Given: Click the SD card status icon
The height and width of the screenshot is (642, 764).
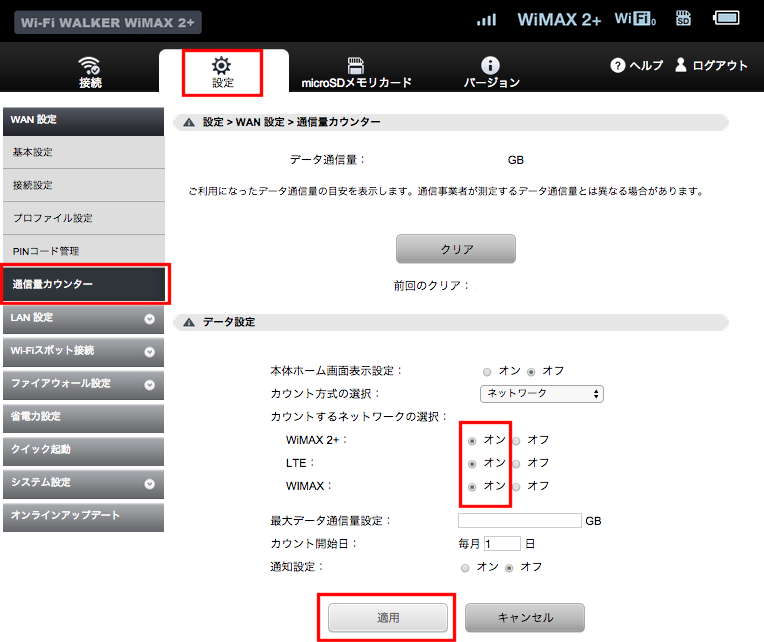Looking at the screenshot, I should coord(683,19).
